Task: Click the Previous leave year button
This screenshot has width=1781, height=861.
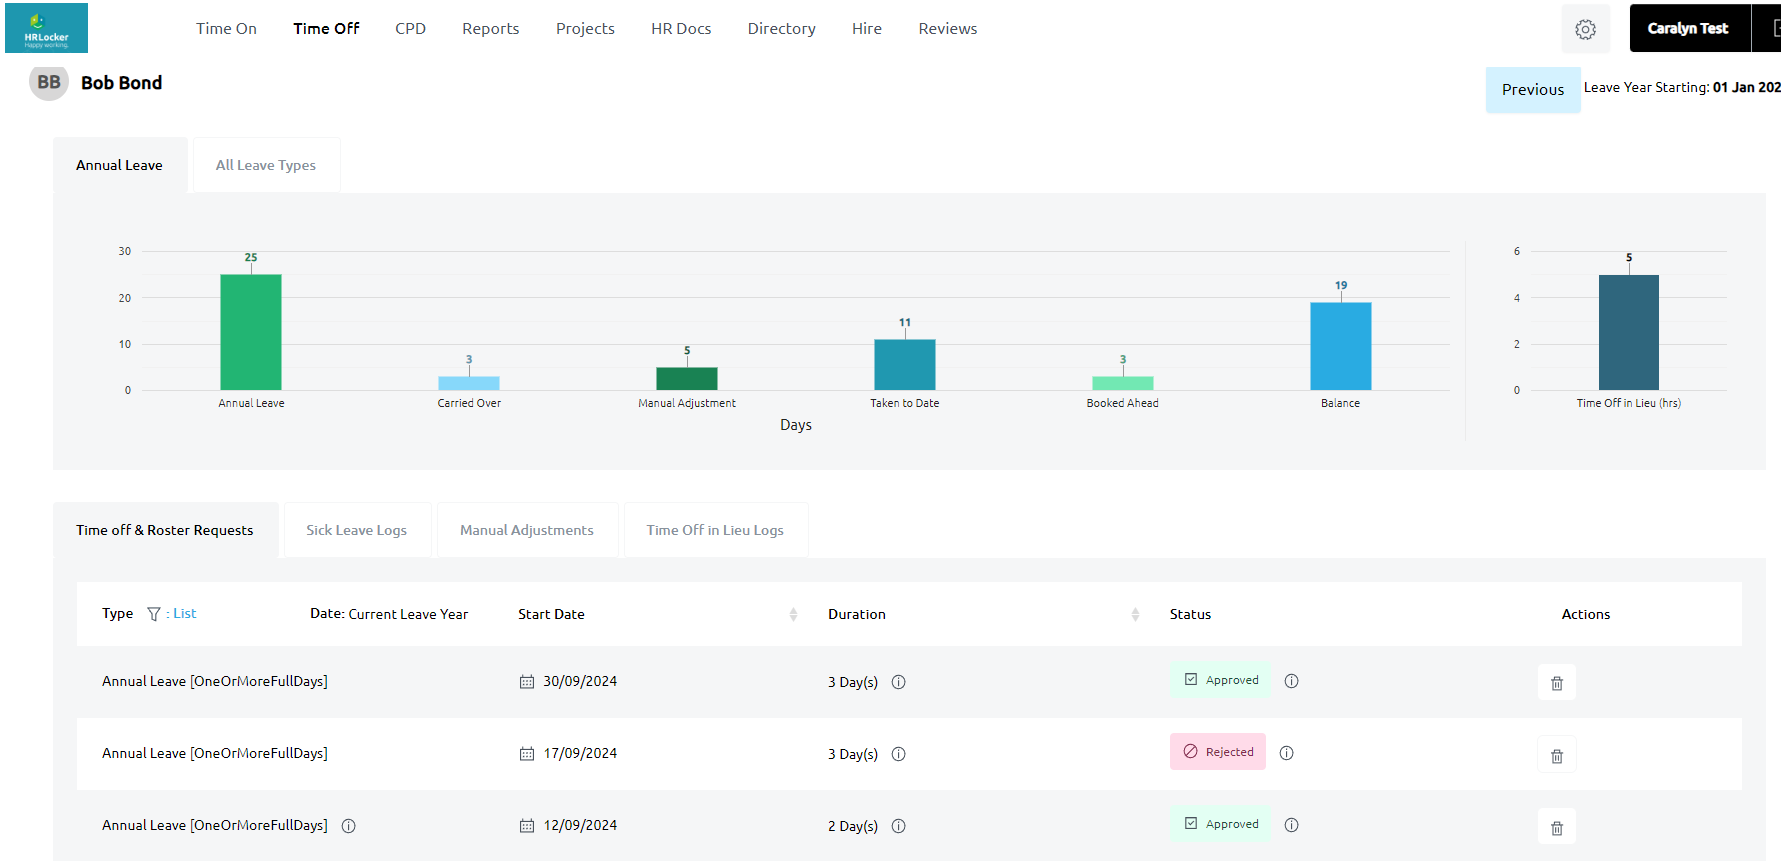Action: pos(1532,90)
